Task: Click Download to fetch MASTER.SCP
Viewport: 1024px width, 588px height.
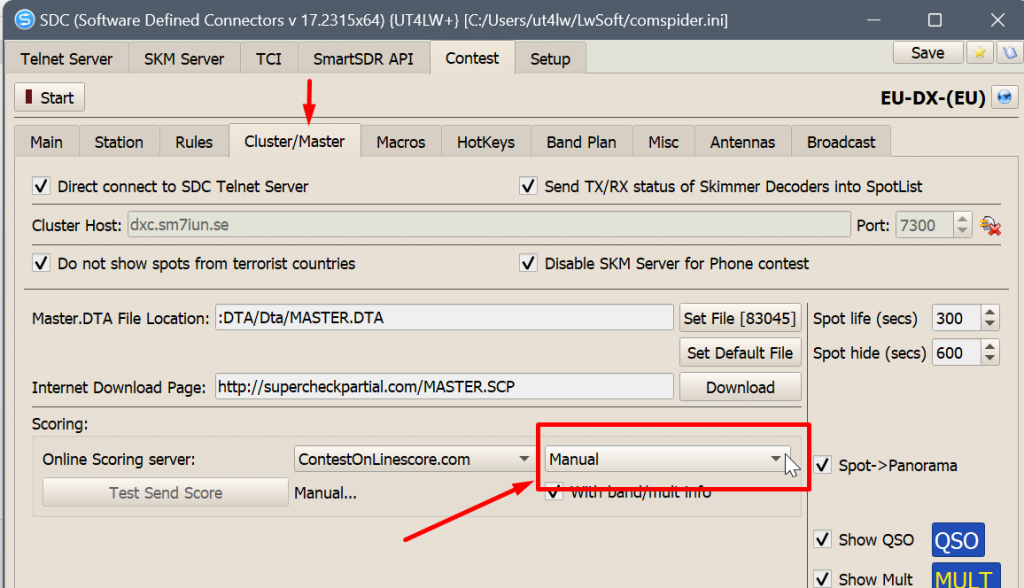Action: pyautogui.click(x=740, y=387)
